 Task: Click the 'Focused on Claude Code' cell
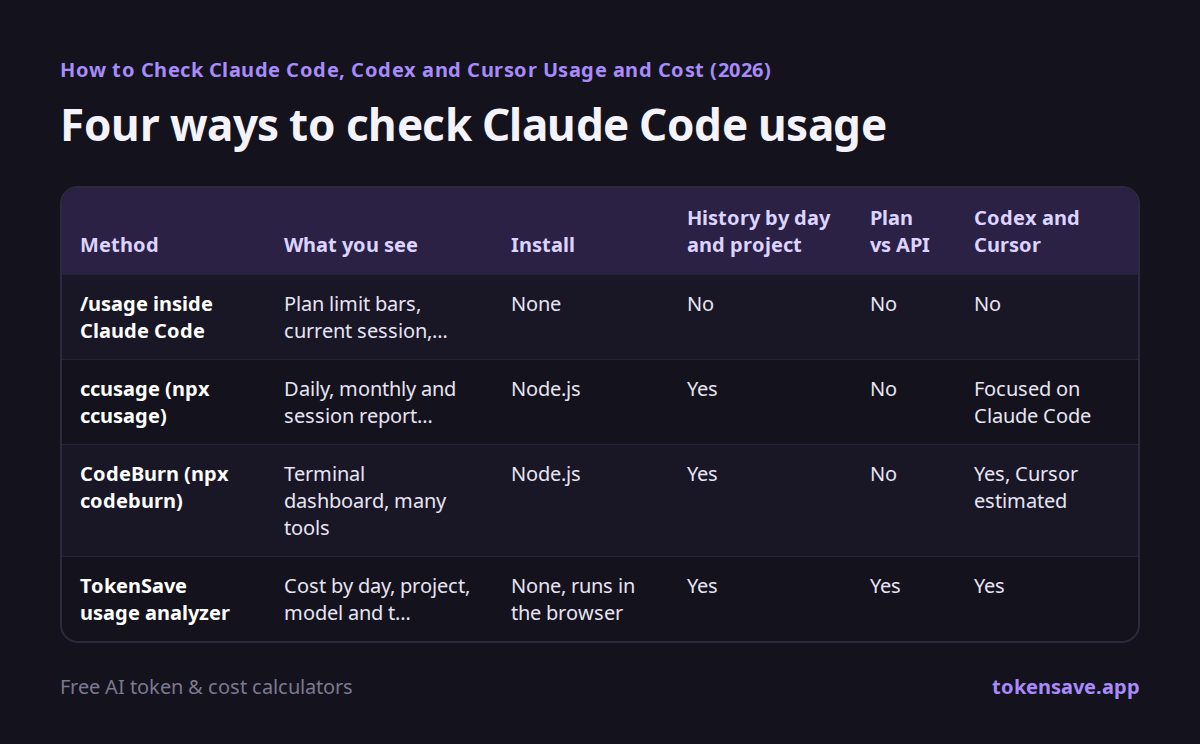1032,402
